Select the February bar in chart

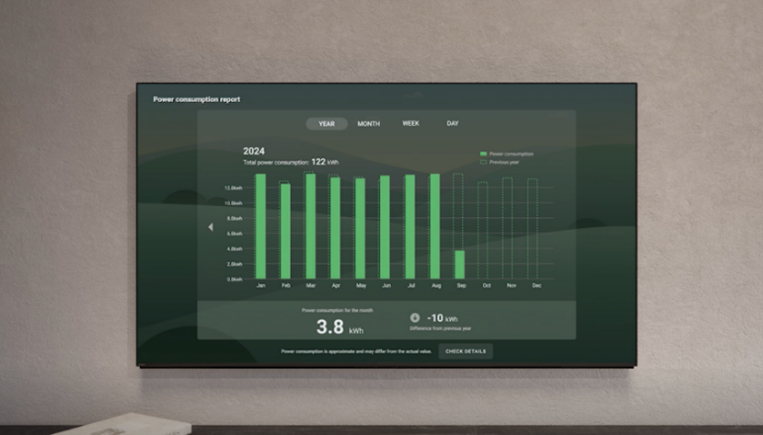coord(285,231)
